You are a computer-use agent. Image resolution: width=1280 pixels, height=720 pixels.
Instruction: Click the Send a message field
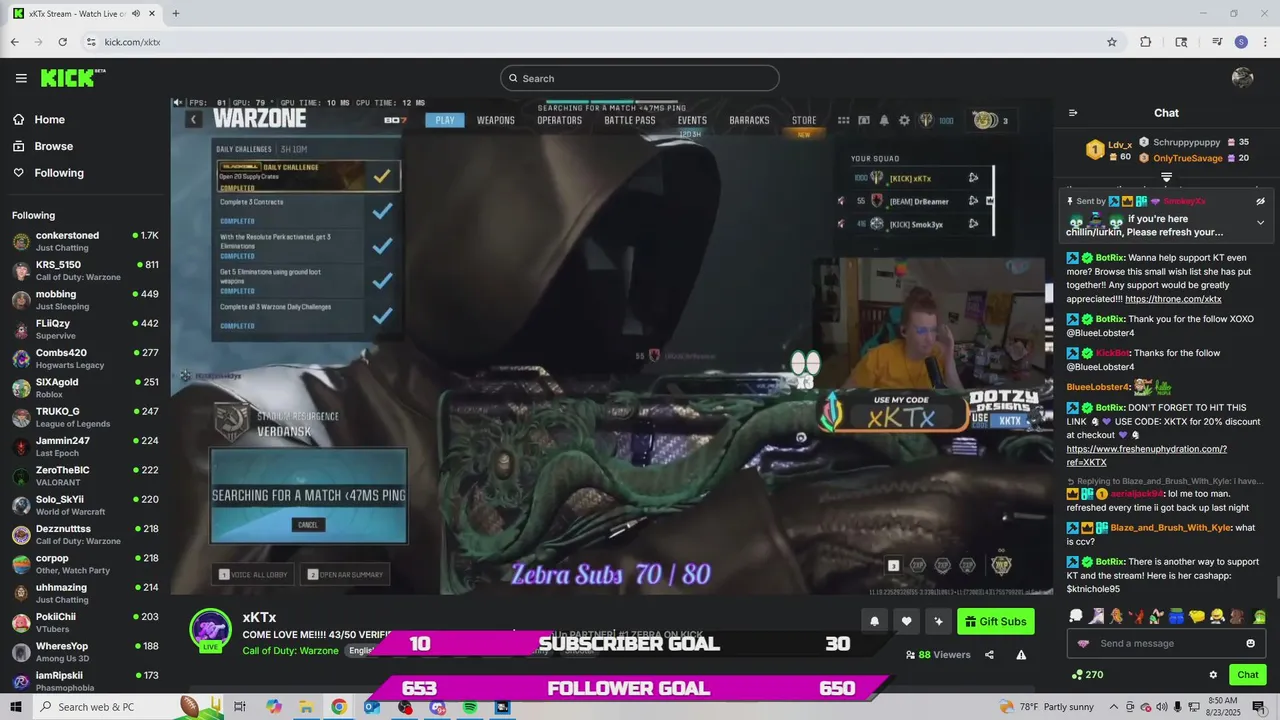pos(1166,643)
